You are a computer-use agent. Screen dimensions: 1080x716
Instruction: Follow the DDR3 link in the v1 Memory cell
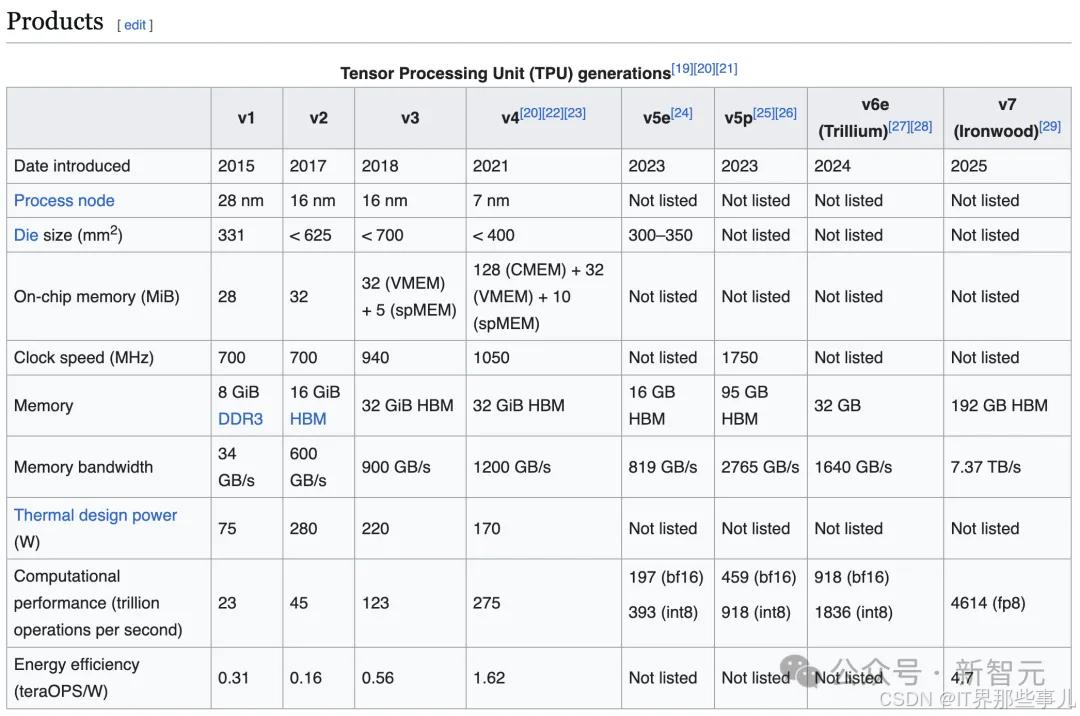[x=240, y=419]
